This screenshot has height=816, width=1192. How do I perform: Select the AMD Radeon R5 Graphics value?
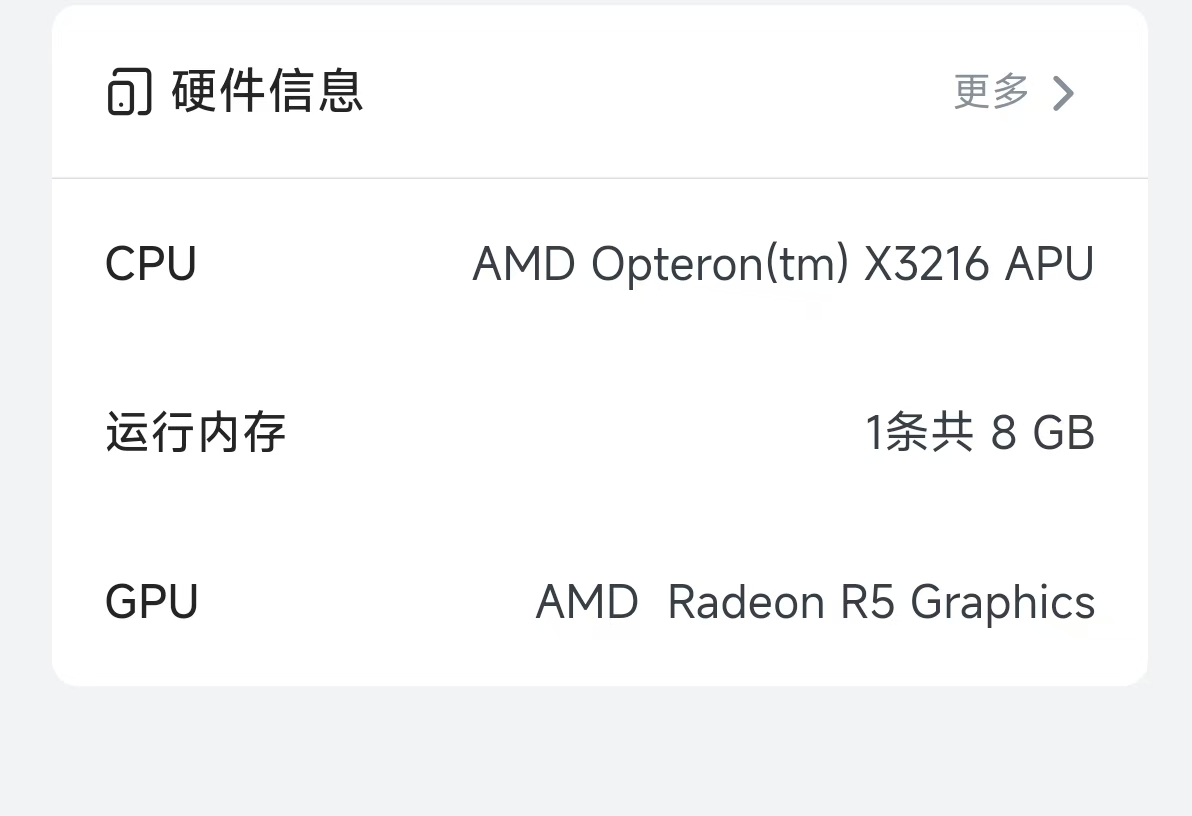[x=815, y=602]
